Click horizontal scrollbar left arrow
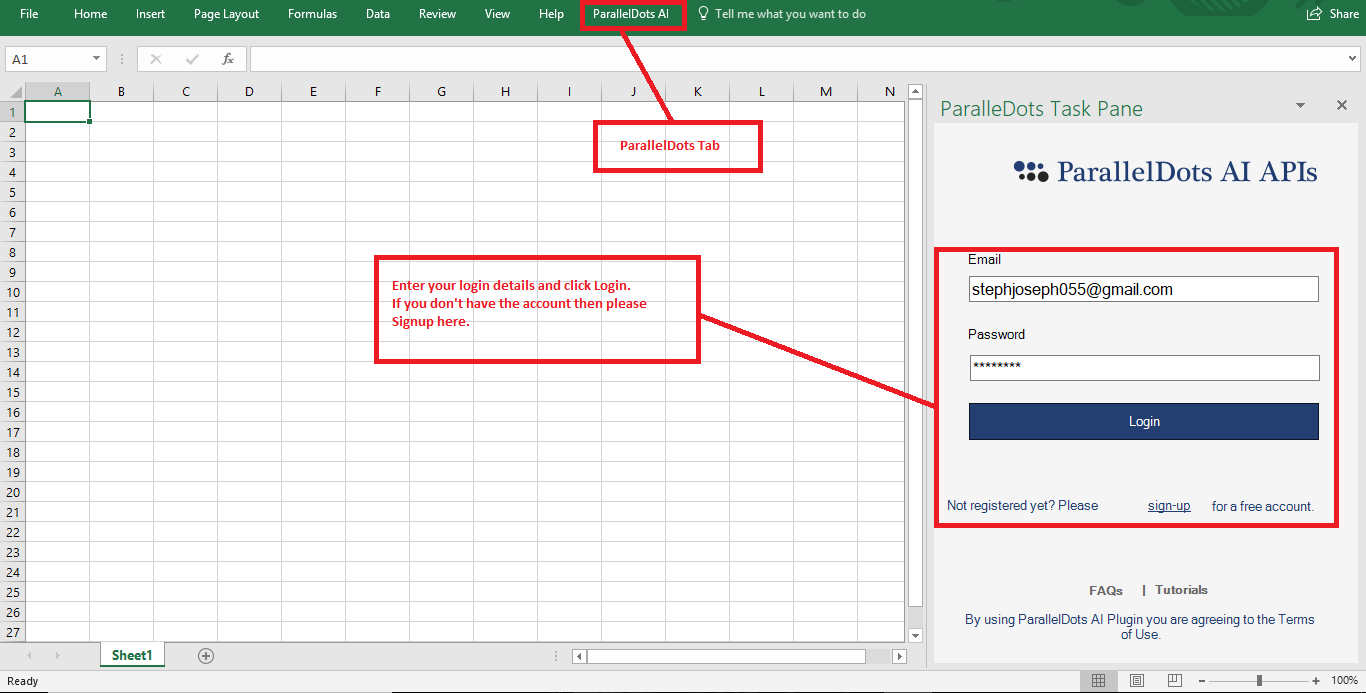Screen dimensions: 1366x693 579,656
